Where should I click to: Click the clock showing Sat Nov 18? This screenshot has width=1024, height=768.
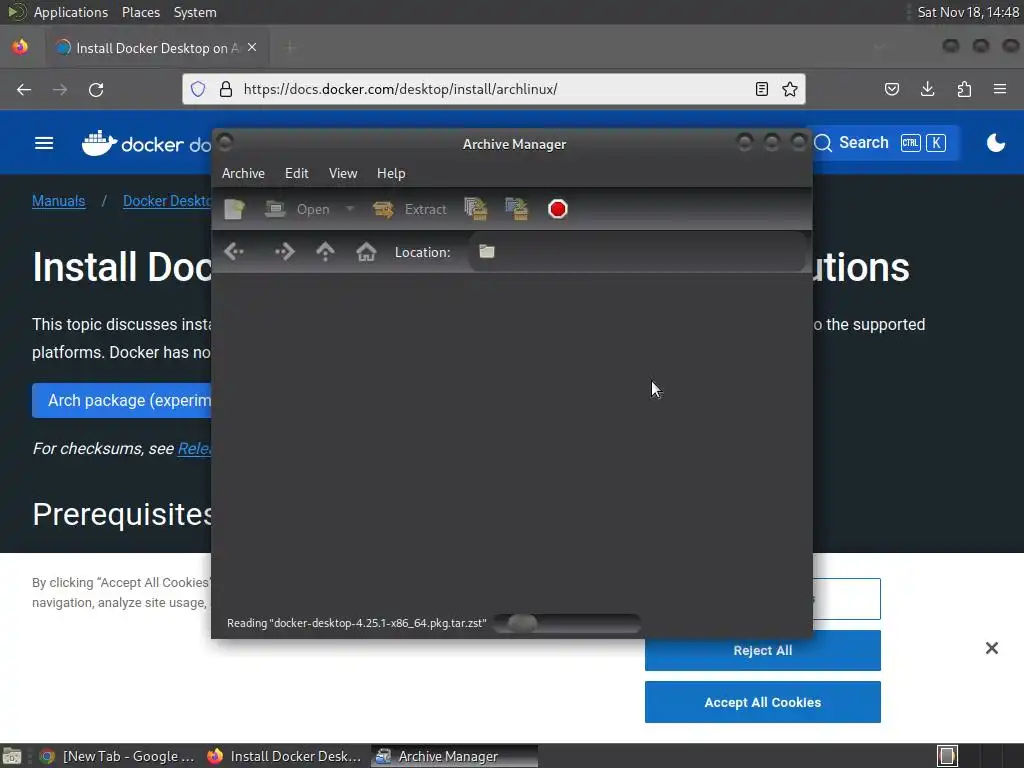click(x=968, y=12)
